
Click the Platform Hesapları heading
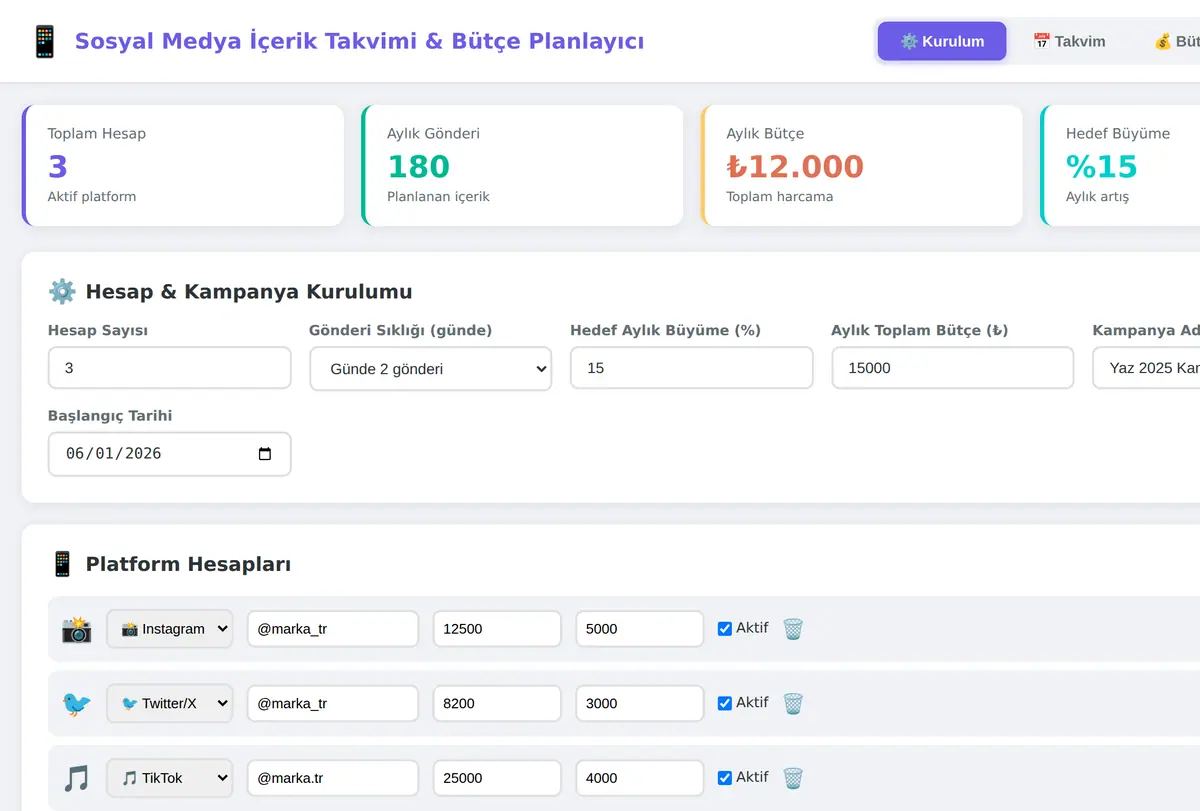point(188,564)
